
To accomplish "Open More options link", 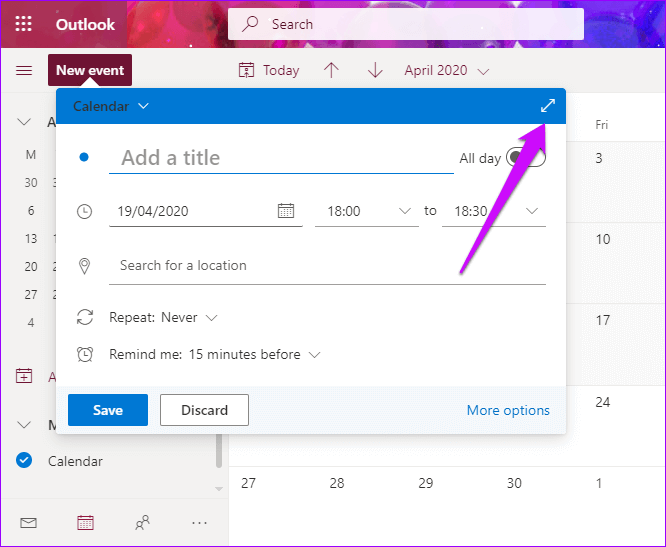I will (508, 410).
